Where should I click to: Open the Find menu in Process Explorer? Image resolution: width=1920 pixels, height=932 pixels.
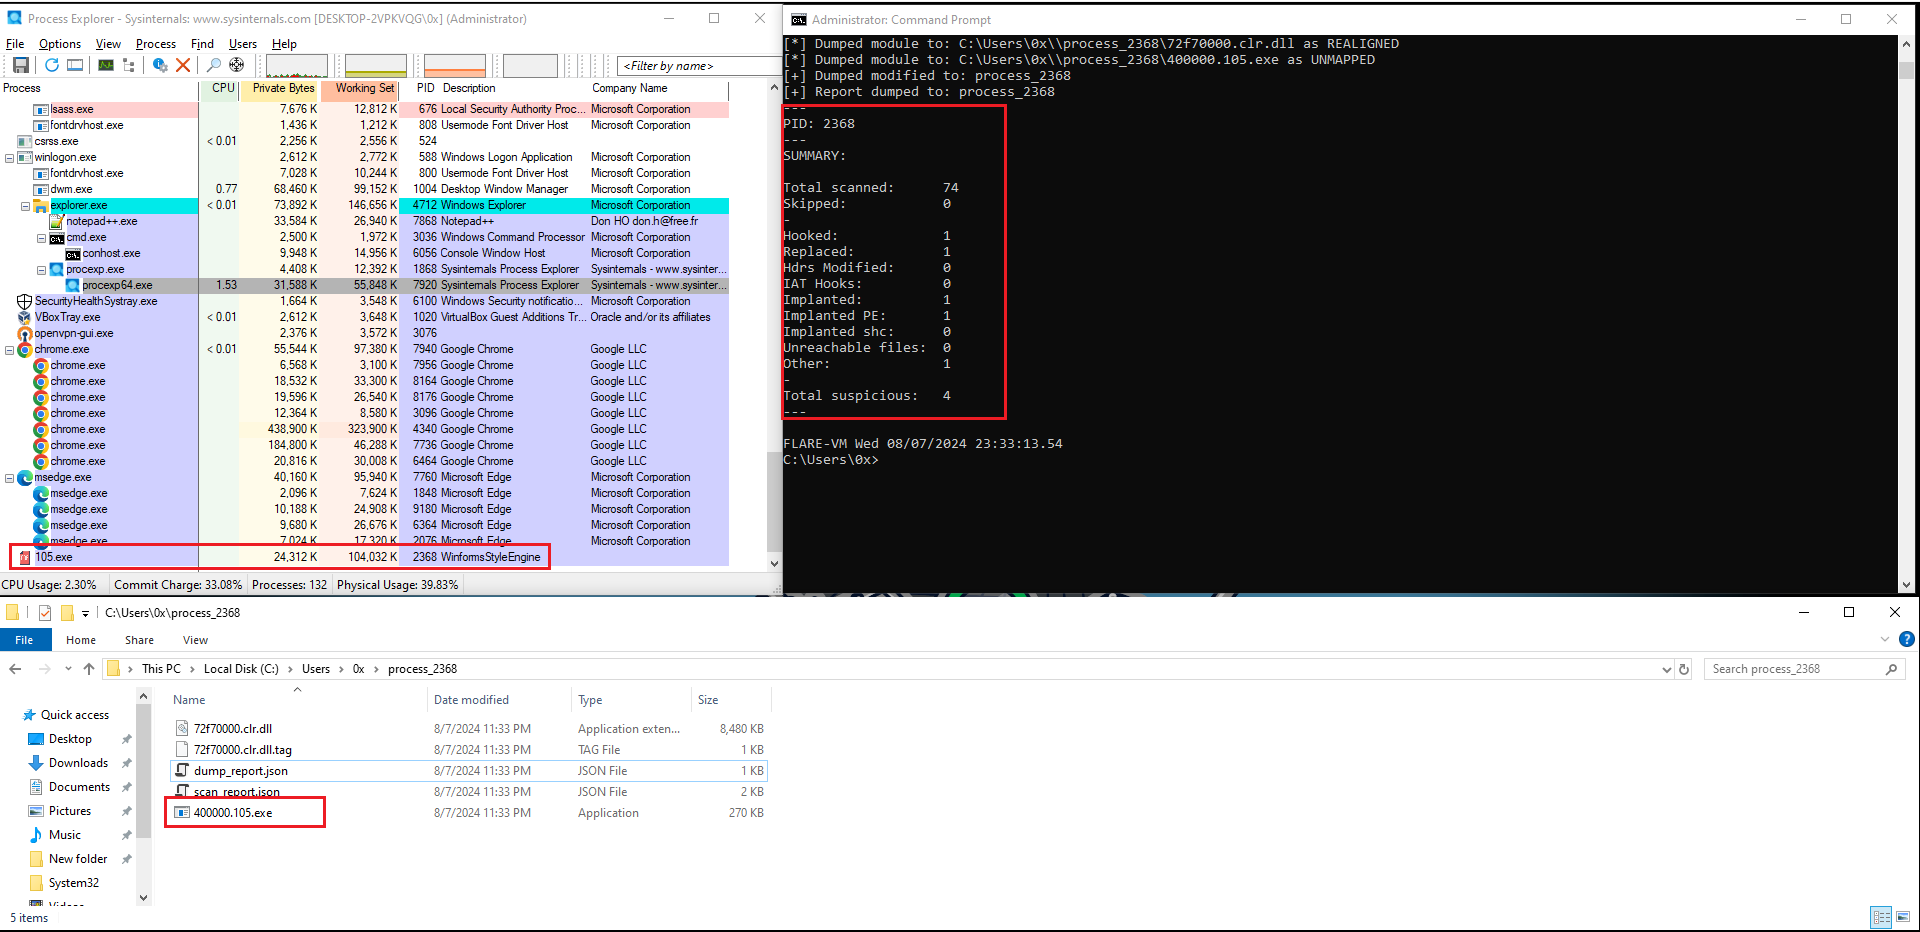(x=202, y=44)
